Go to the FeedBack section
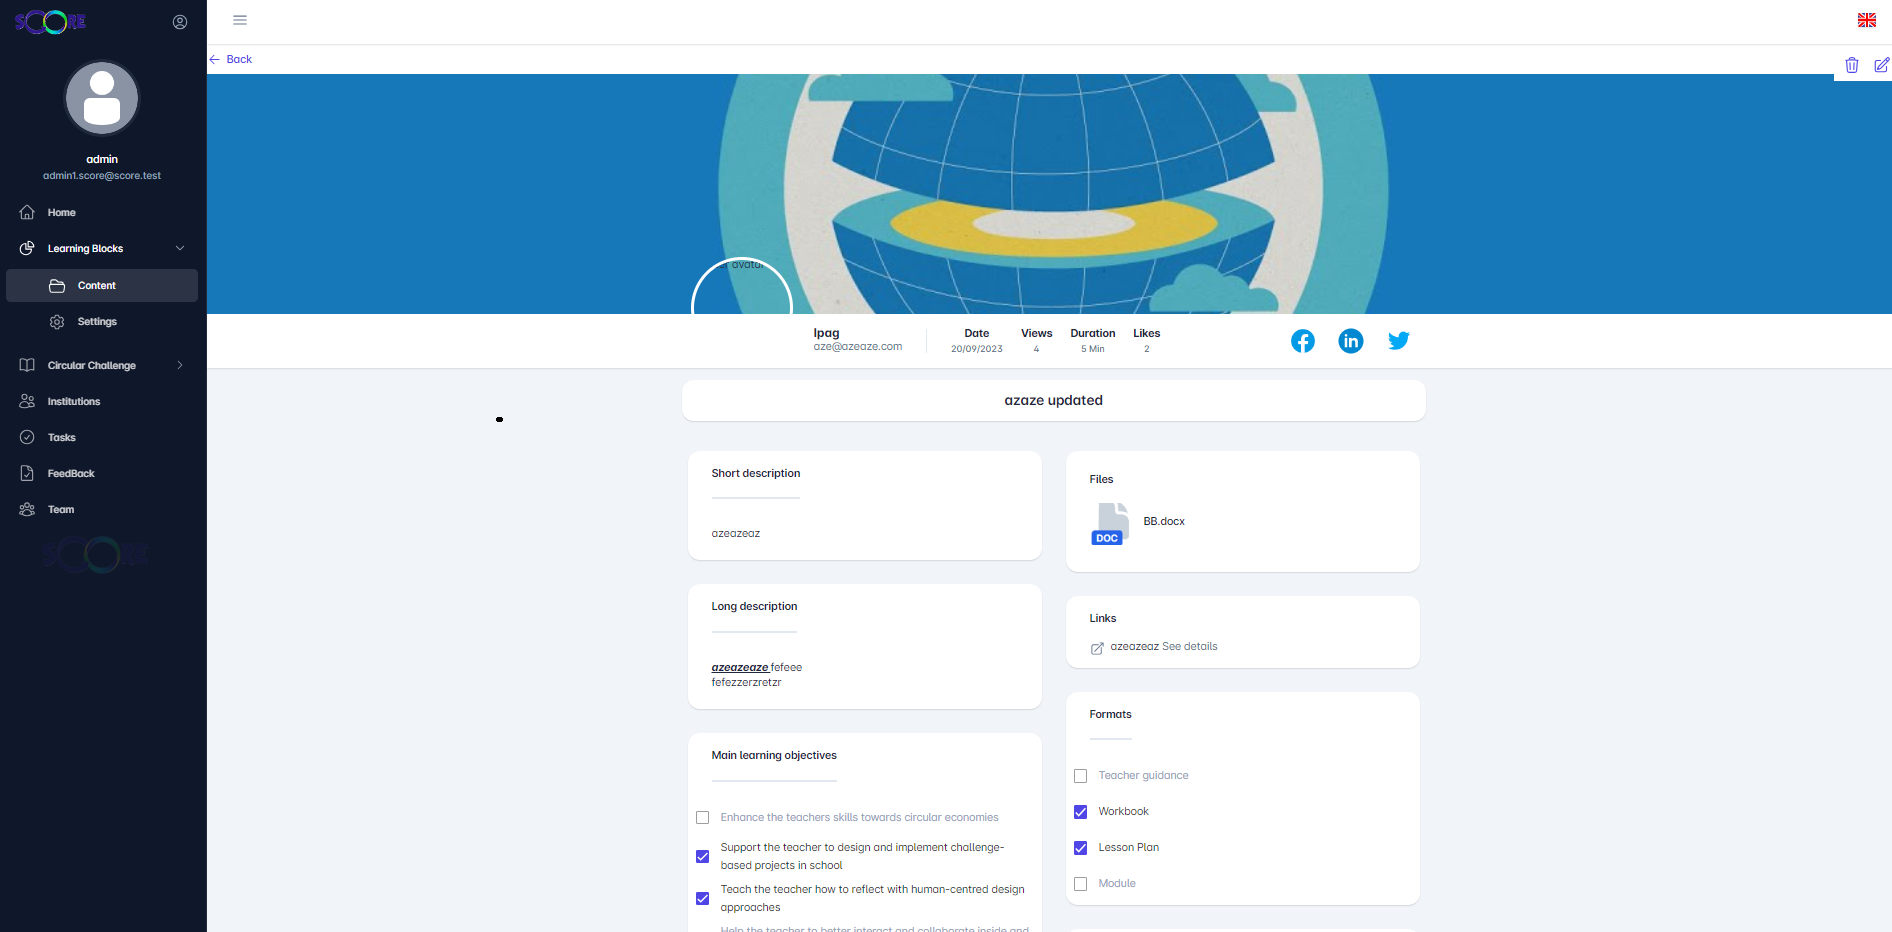Viewport: 1892px width, 932px height. click(x=71, y=474)
